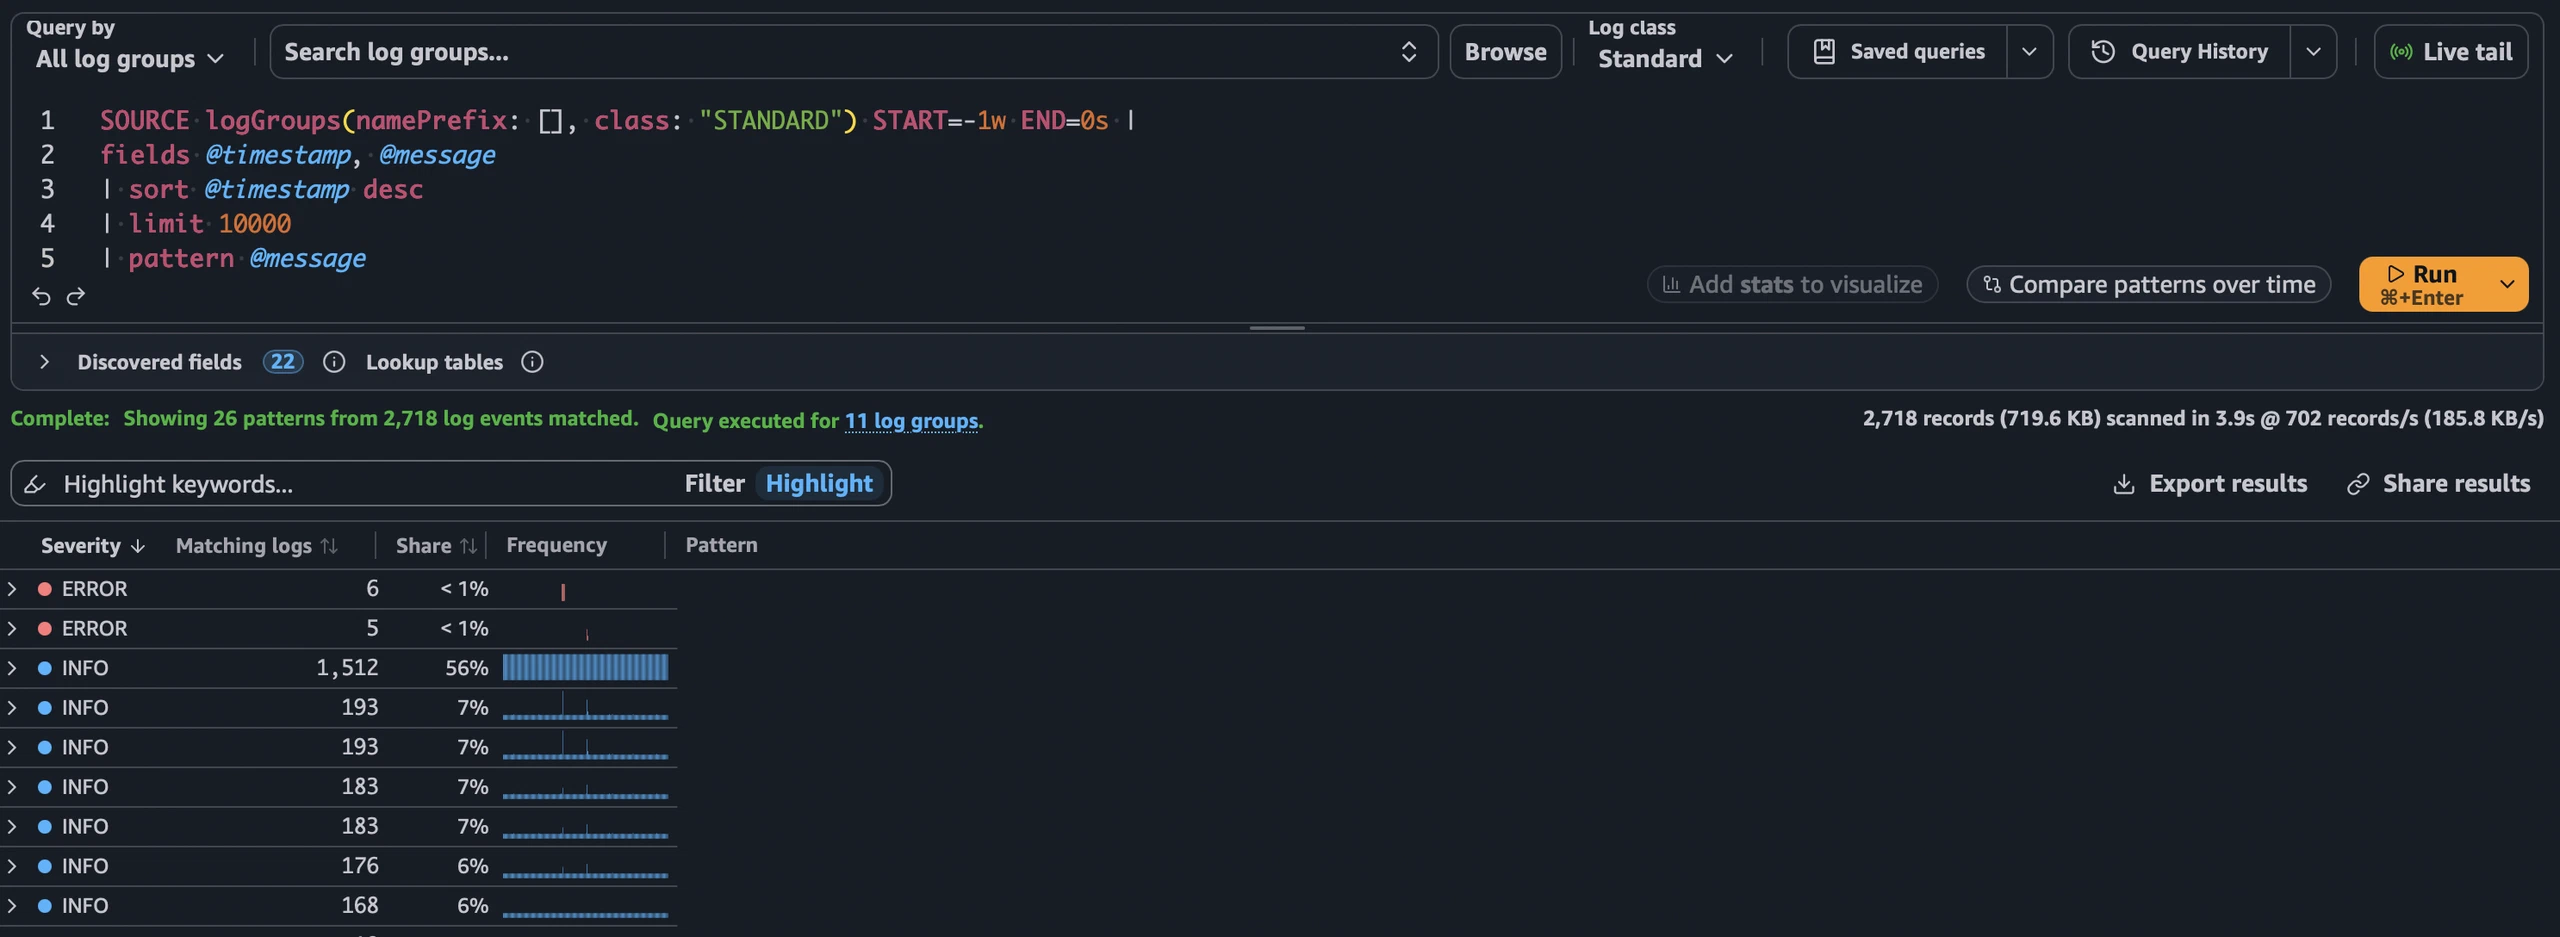Image resolution: width=2560 pixels, height=937 pixels.
Task: Expand the INFO row with 168 logs
Action: [x=12, y=906]
